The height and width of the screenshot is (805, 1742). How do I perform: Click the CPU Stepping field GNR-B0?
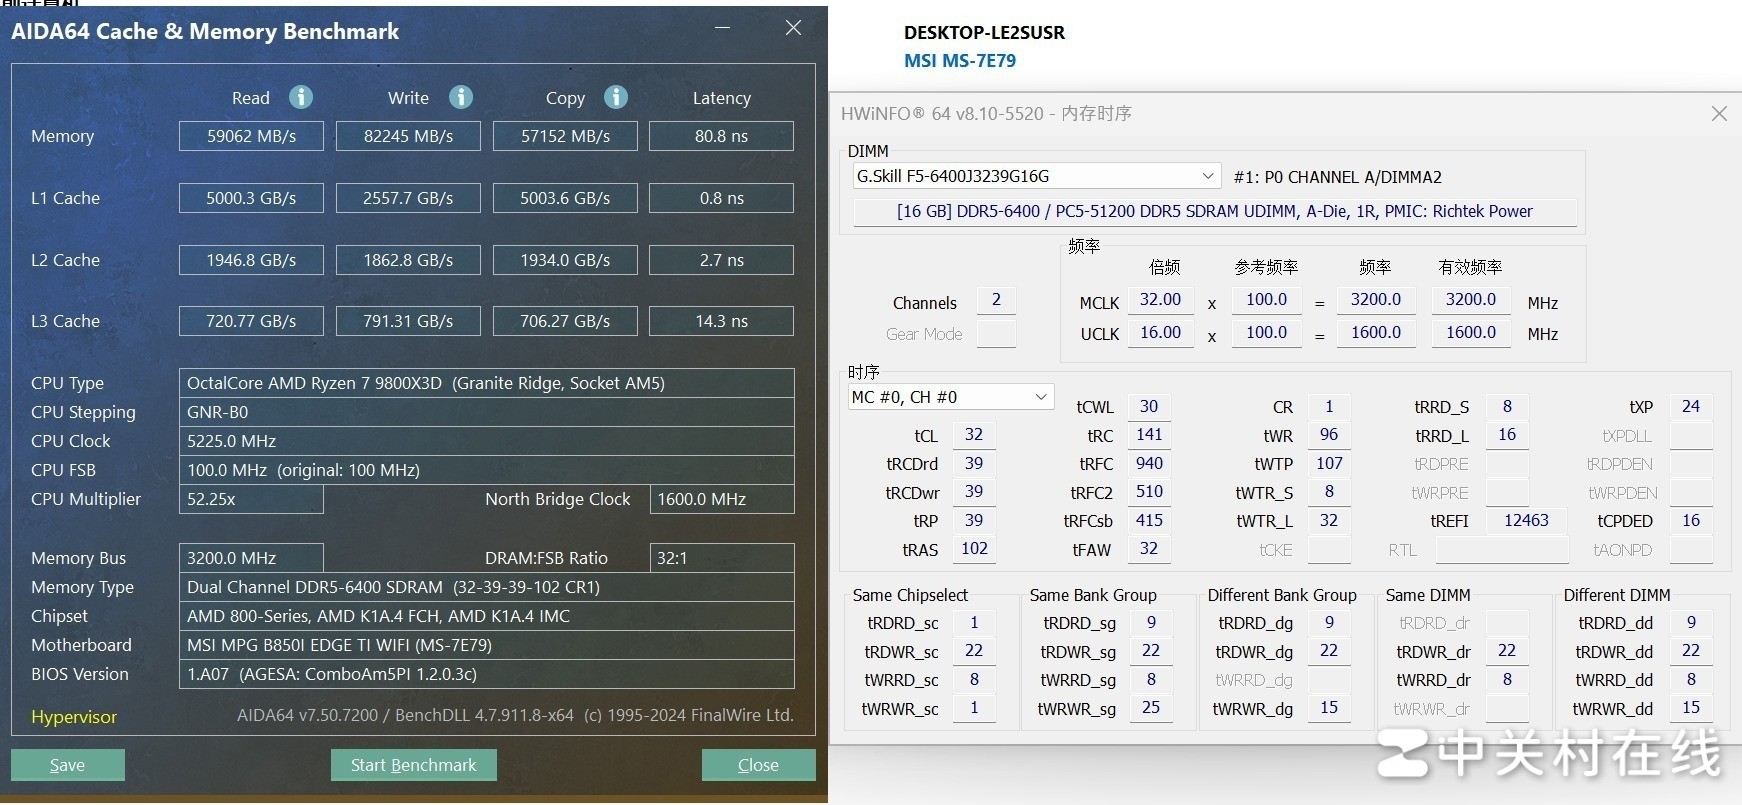pos(487,412)
